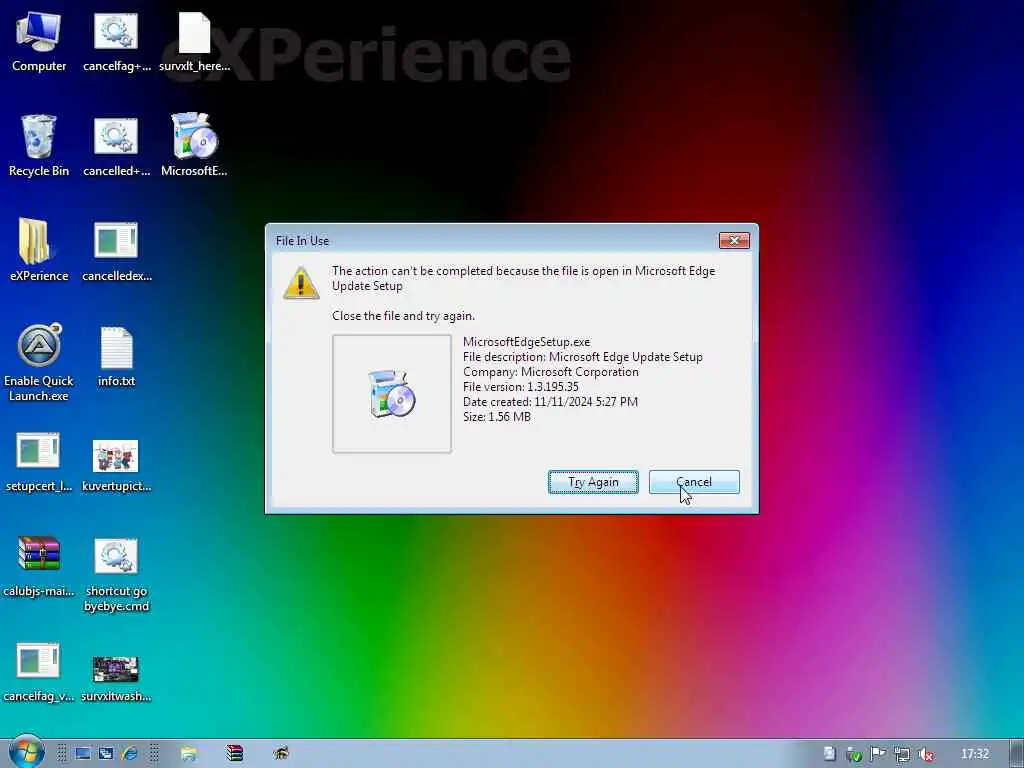Click Show Desktop quick launch icon
1024x768 pixels.
pyautogui.click(x=82, y=754)
